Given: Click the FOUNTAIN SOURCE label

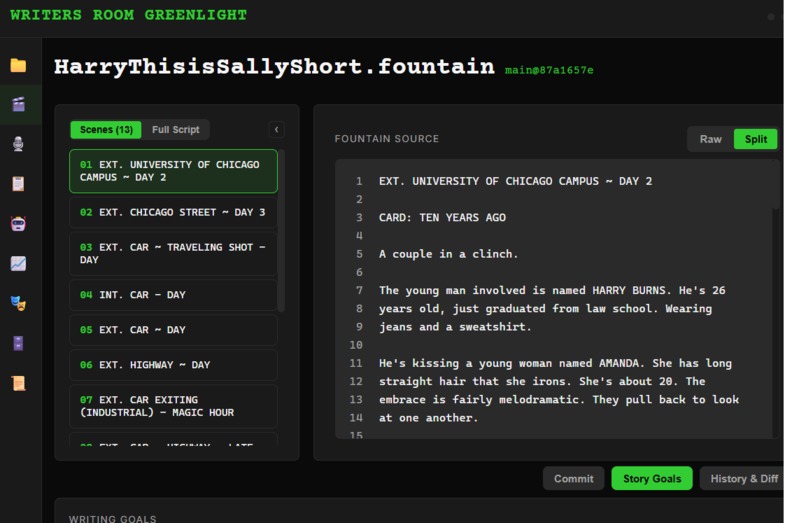Looking at the screenshot, I should click(387, 139).
